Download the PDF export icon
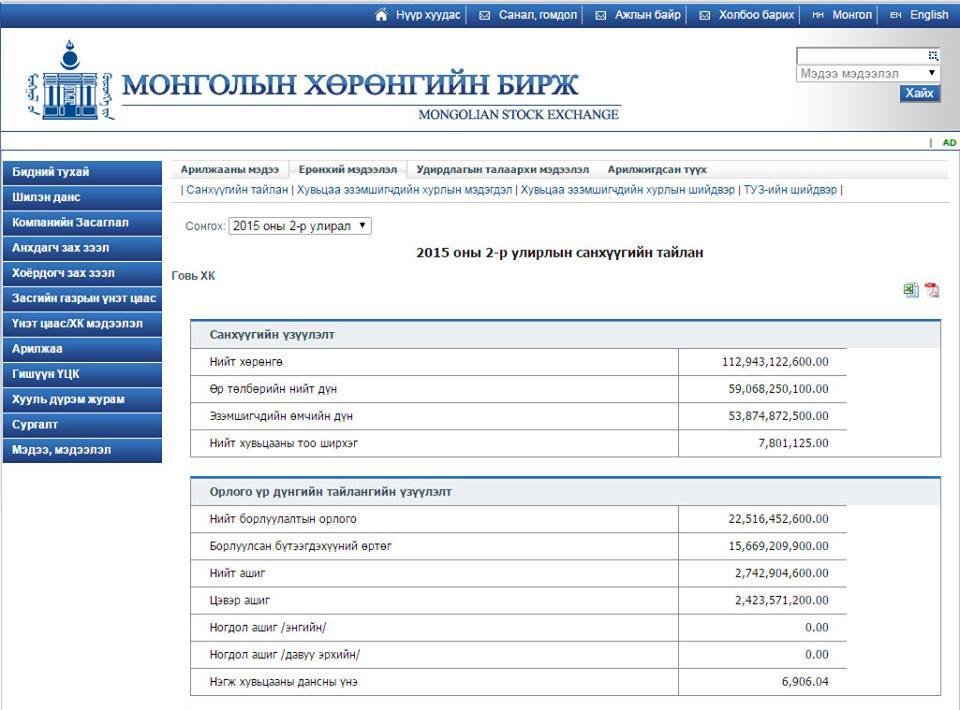The height and width of the screenshot is (710, 960). (931, 290)
